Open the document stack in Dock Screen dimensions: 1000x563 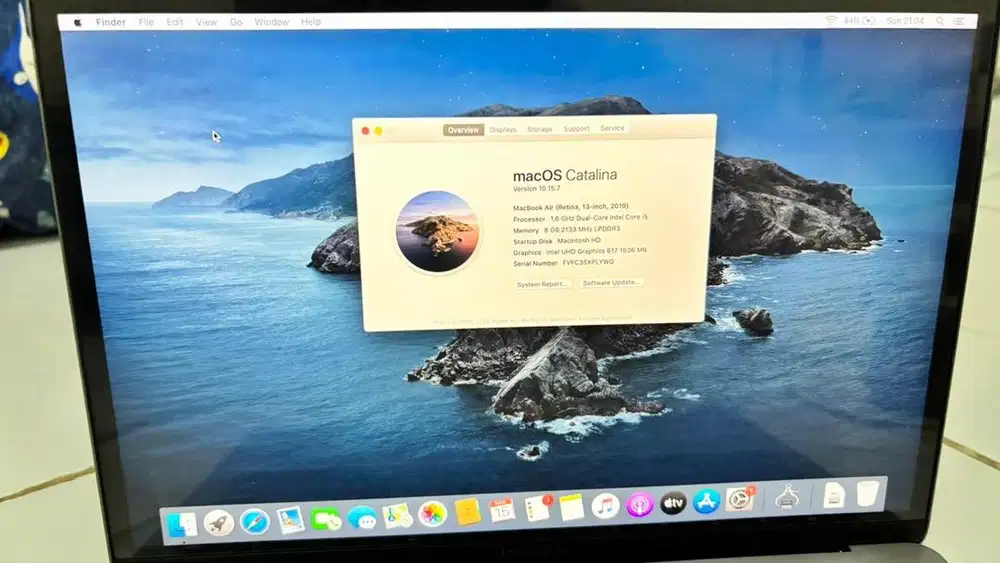click(834, 495)
